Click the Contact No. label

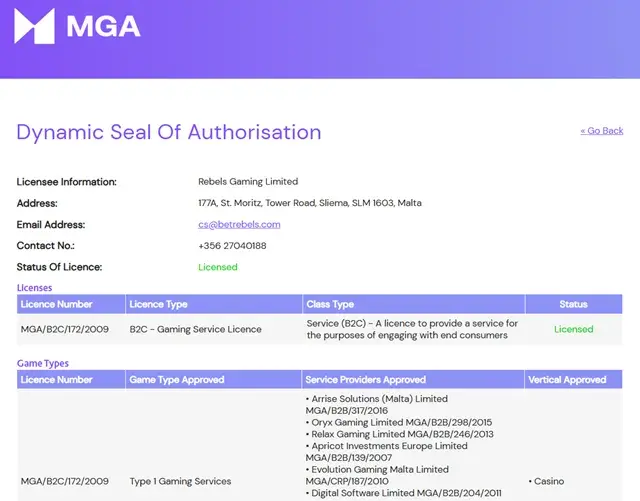(x=45, y=245)
